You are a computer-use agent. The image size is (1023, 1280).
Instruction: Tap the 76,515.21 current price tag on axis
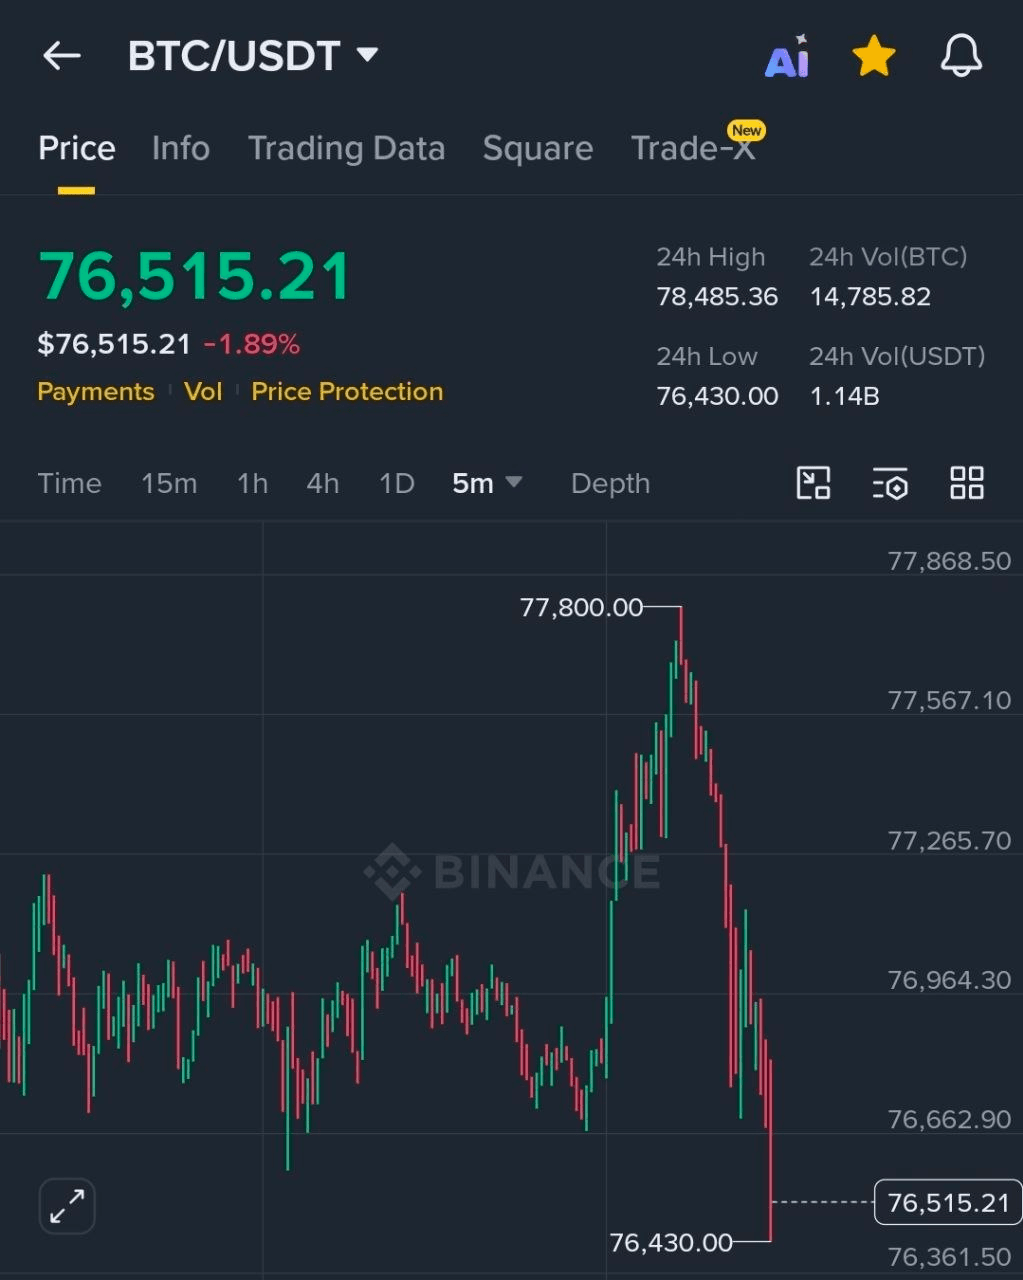(948, 1202)
